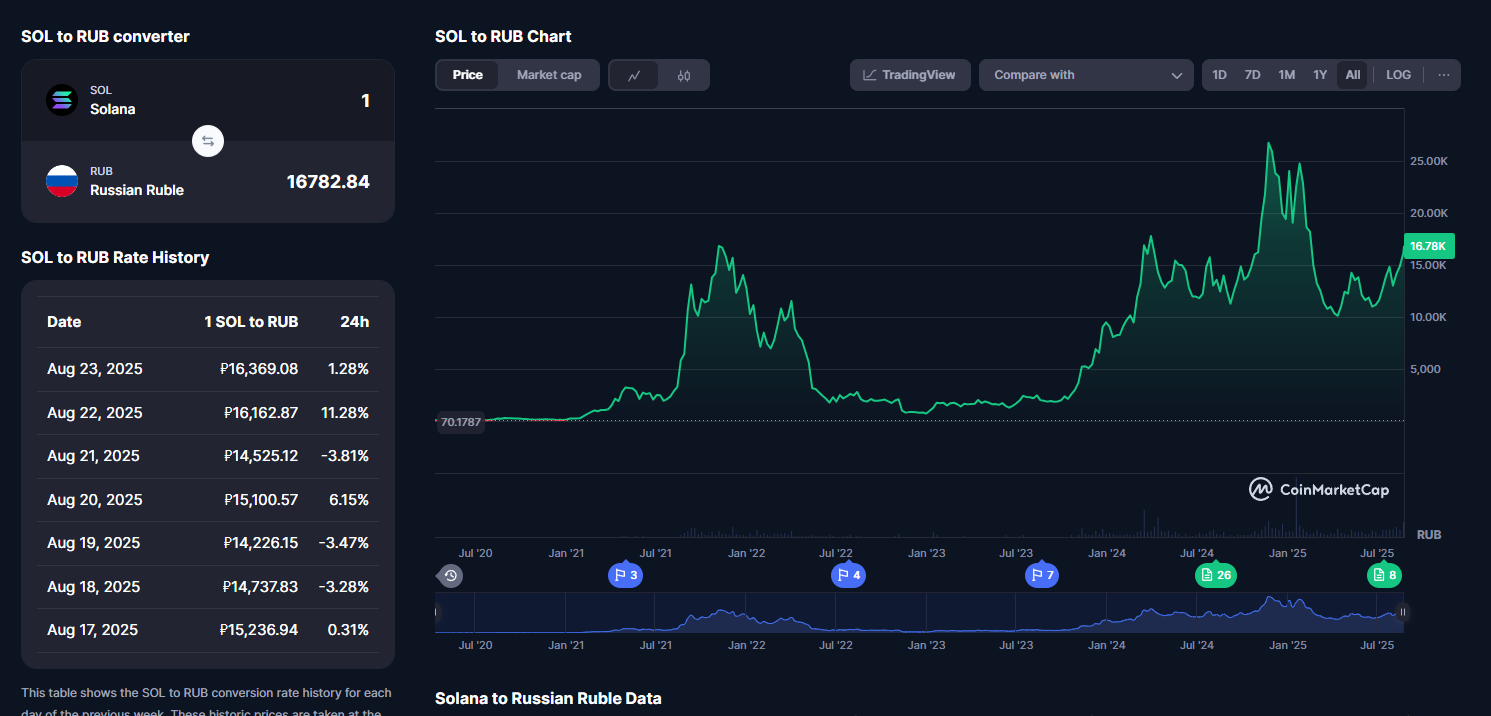The image size is (1491, 716).
Task: Click the Aug 18, 2025 date cell
Action: click(x=94, y=587)
